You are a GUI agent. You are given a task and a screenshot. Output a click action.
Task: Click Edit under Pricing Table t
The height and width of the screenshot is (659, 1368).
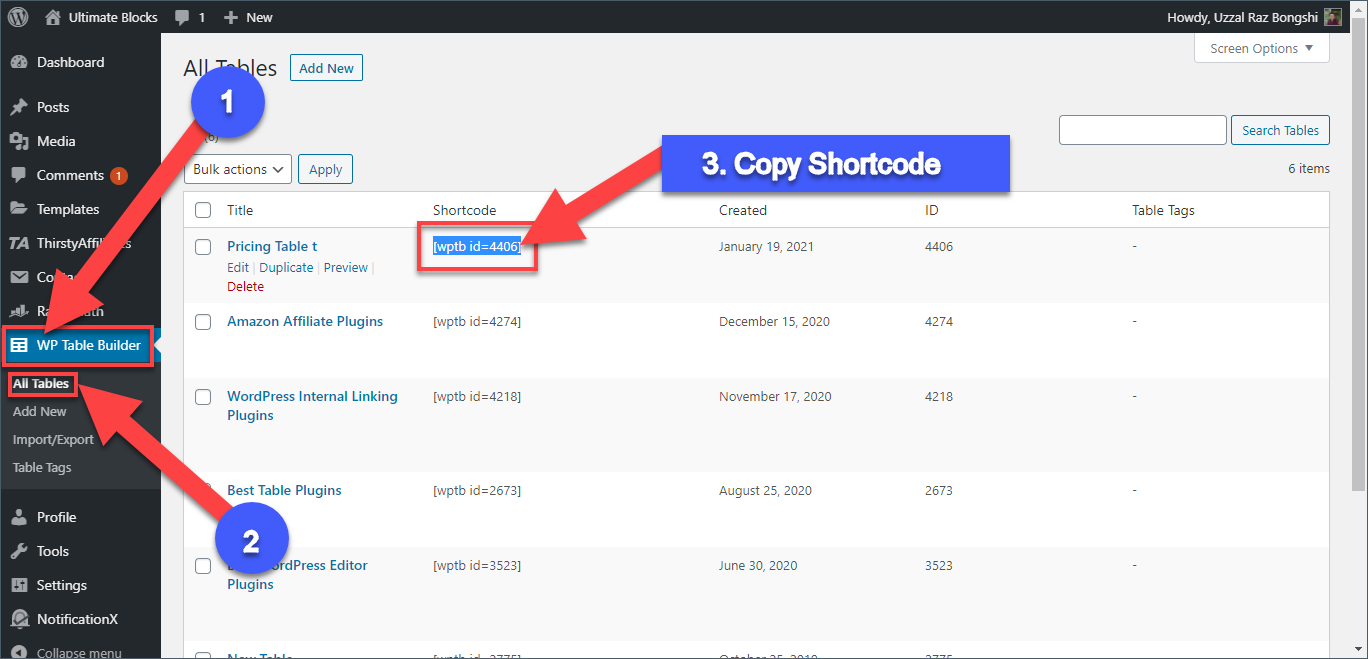point(238,267)
